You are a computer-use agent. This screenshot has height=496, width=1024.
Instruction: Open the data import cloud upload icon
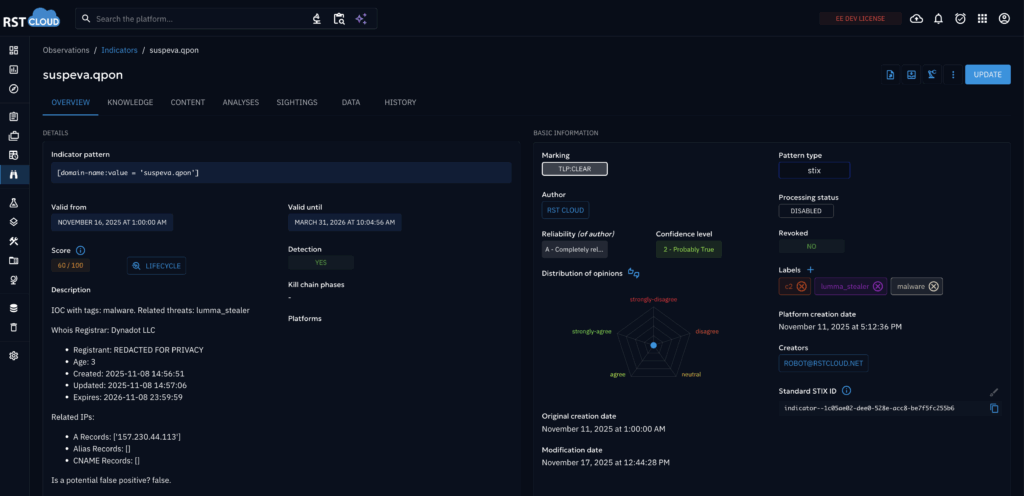916,18
